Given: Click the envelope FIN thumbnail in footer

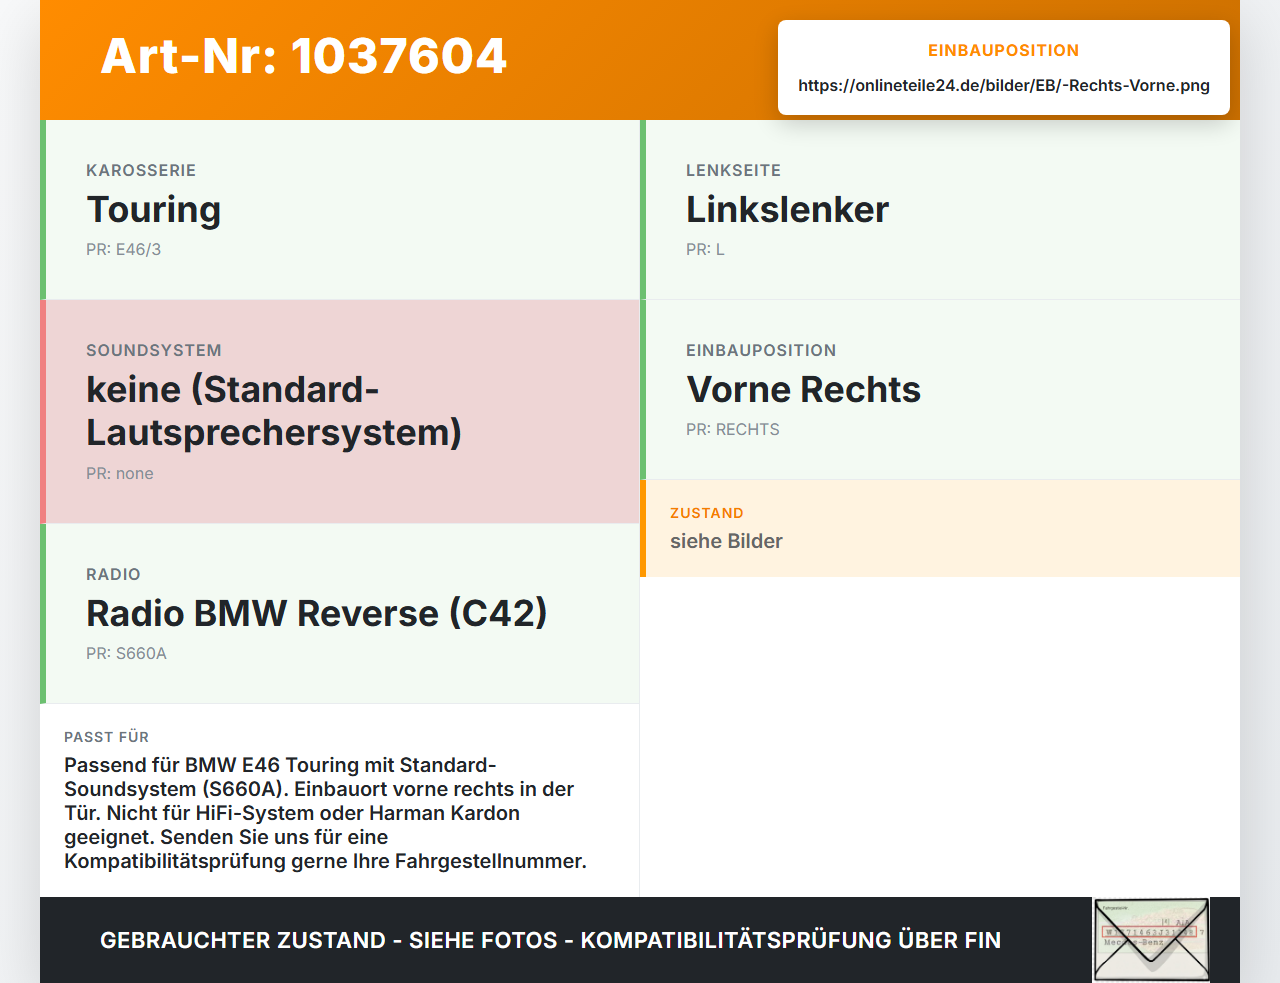Looking at the screenshot, I should [1151, 940].
